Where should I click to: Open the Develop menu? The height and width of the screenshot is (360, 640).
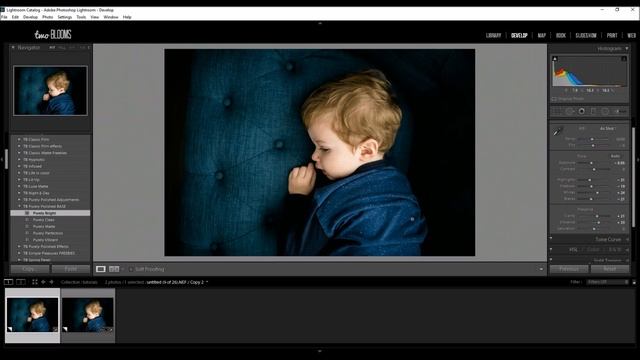click(30, 17)
